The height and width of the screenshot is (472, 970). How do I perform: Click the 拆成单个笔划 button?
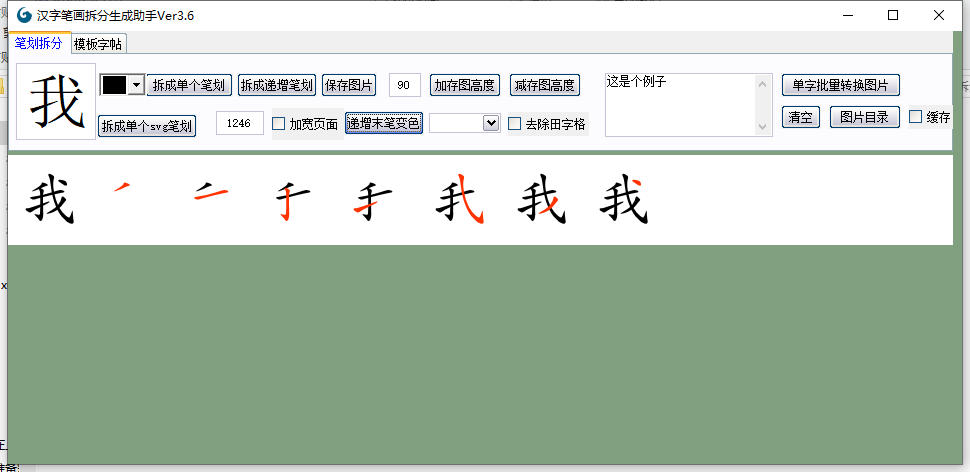[190, 85]
